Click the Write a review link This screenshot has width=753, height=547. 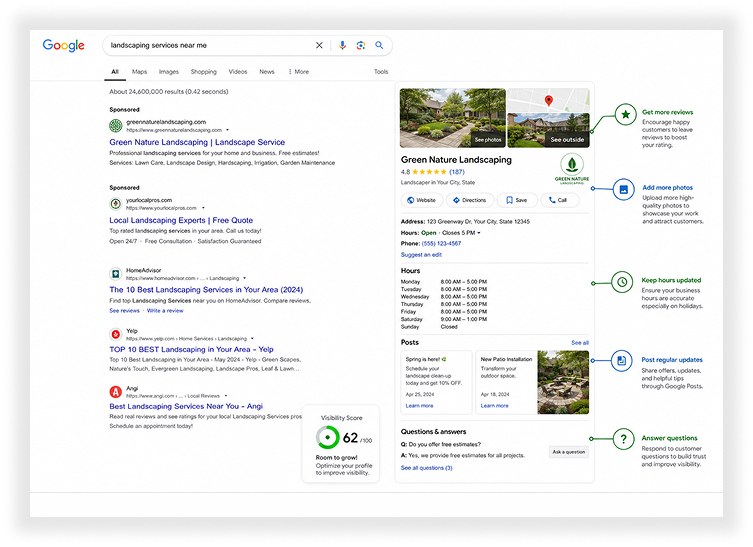tap(165, 311)
